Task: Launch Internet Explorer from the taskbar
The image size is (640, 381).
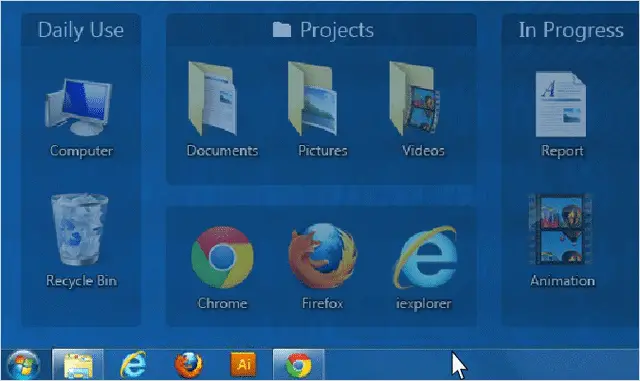Action: click(133, 364)
